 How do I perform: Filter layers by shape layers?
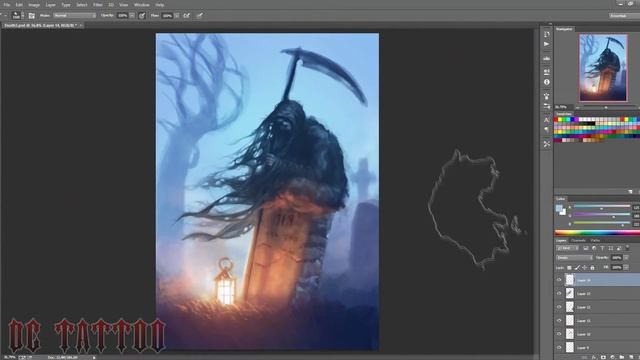coord(611,248)
